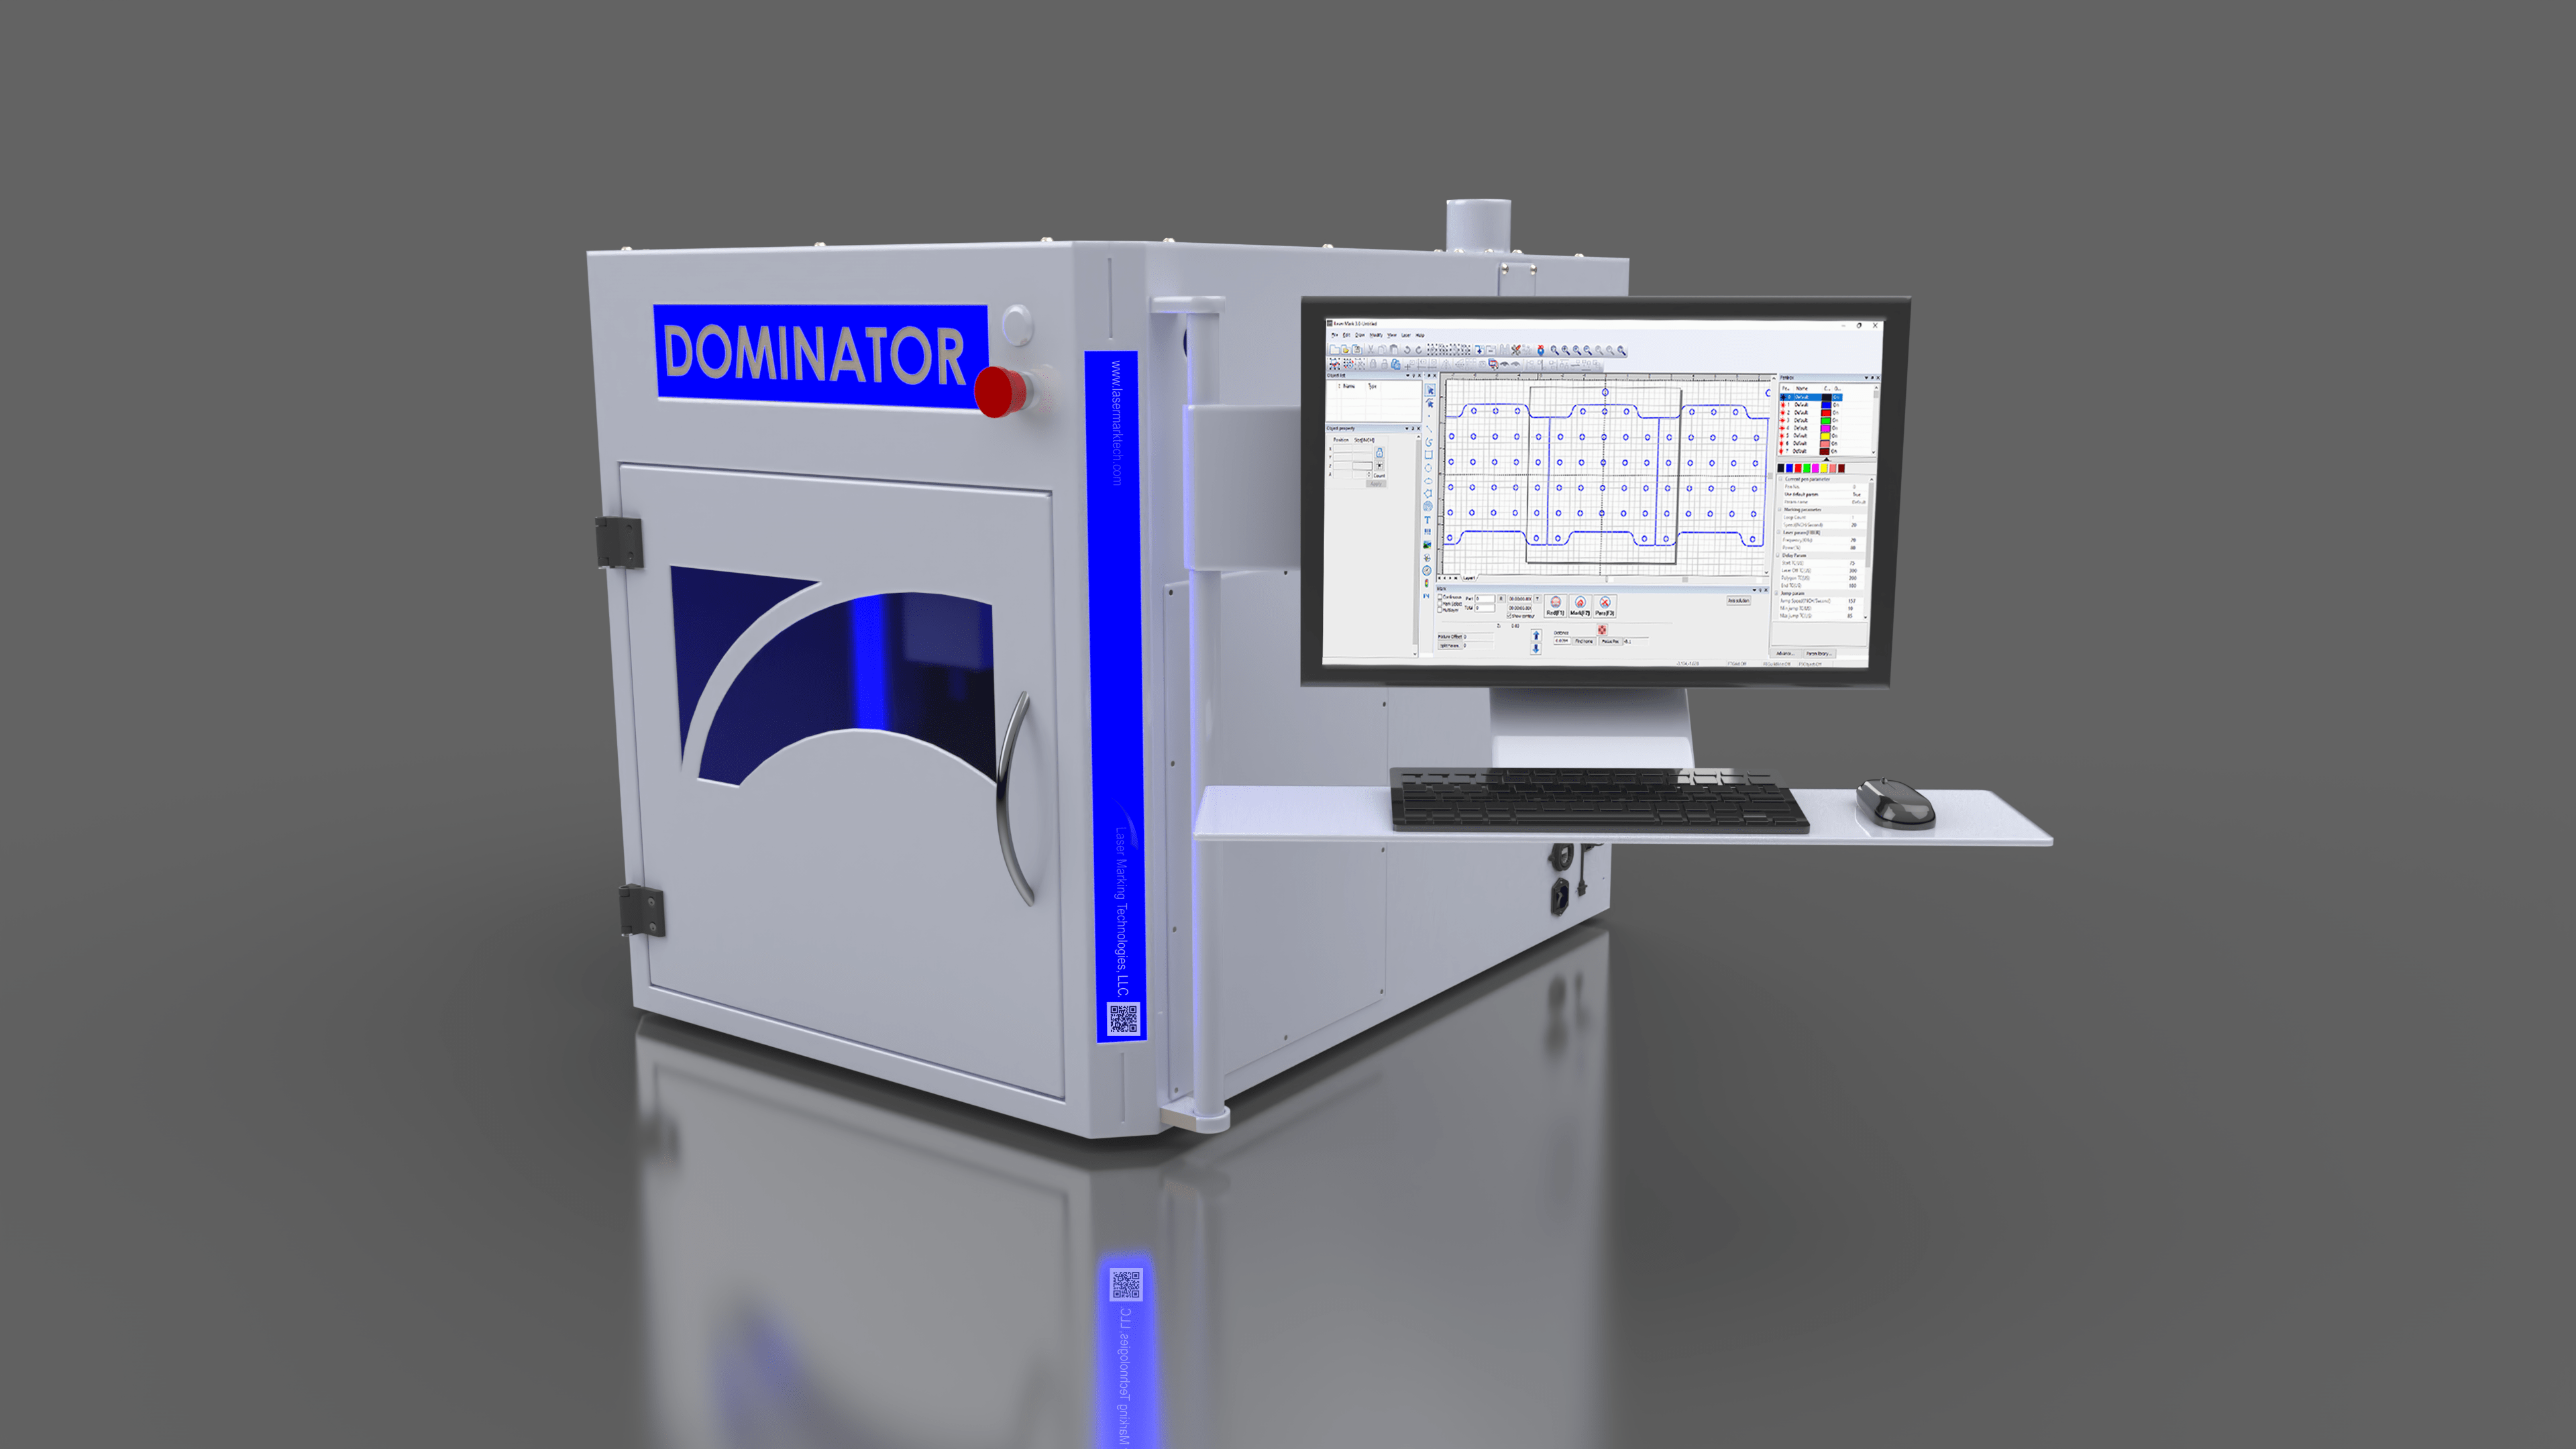Click the Advance button in Penbox

[x=1786, y=654]
